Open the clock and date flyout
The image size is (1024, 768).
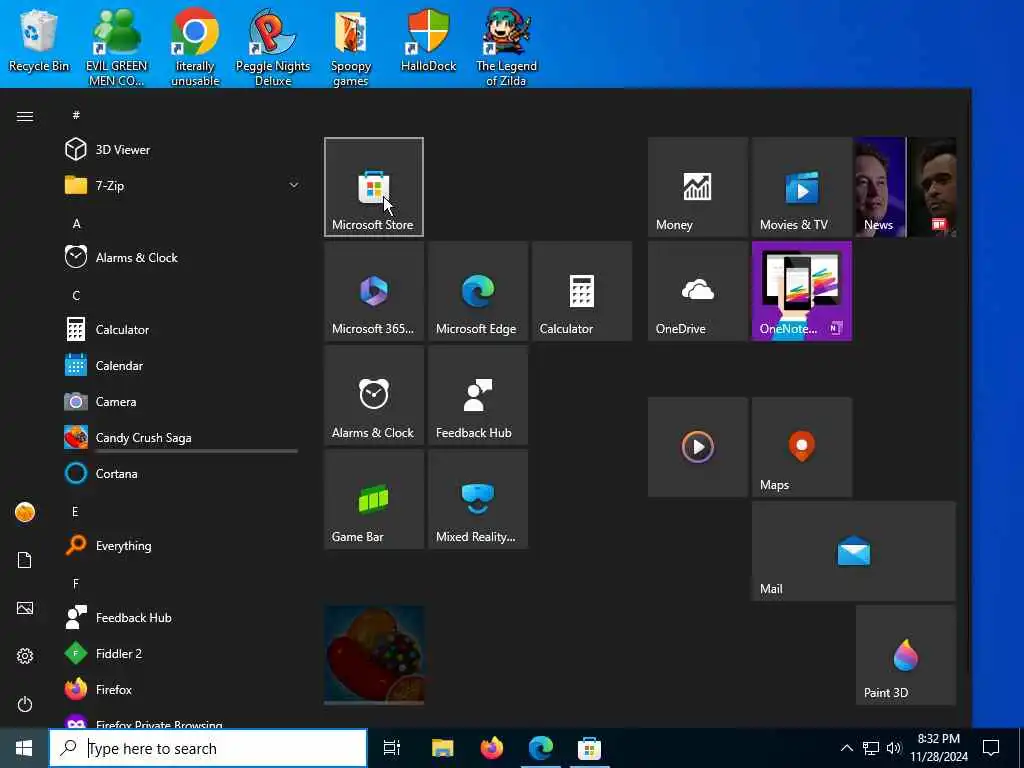click(x=939, y=748)
